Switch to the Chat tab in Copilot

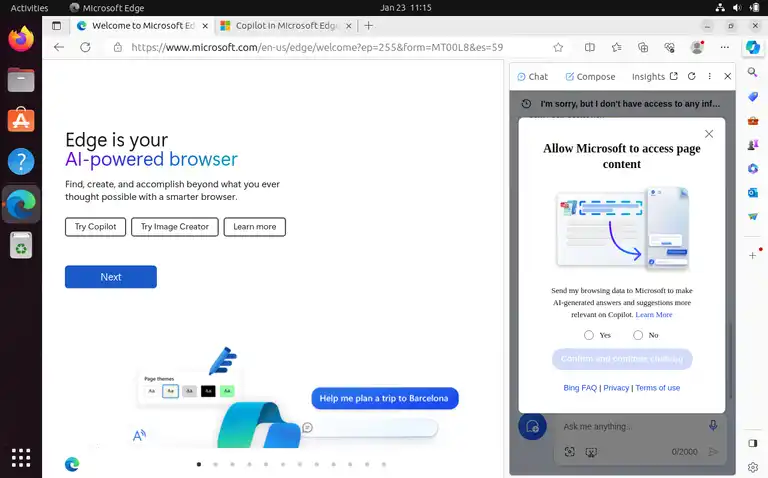click(532, 76)
